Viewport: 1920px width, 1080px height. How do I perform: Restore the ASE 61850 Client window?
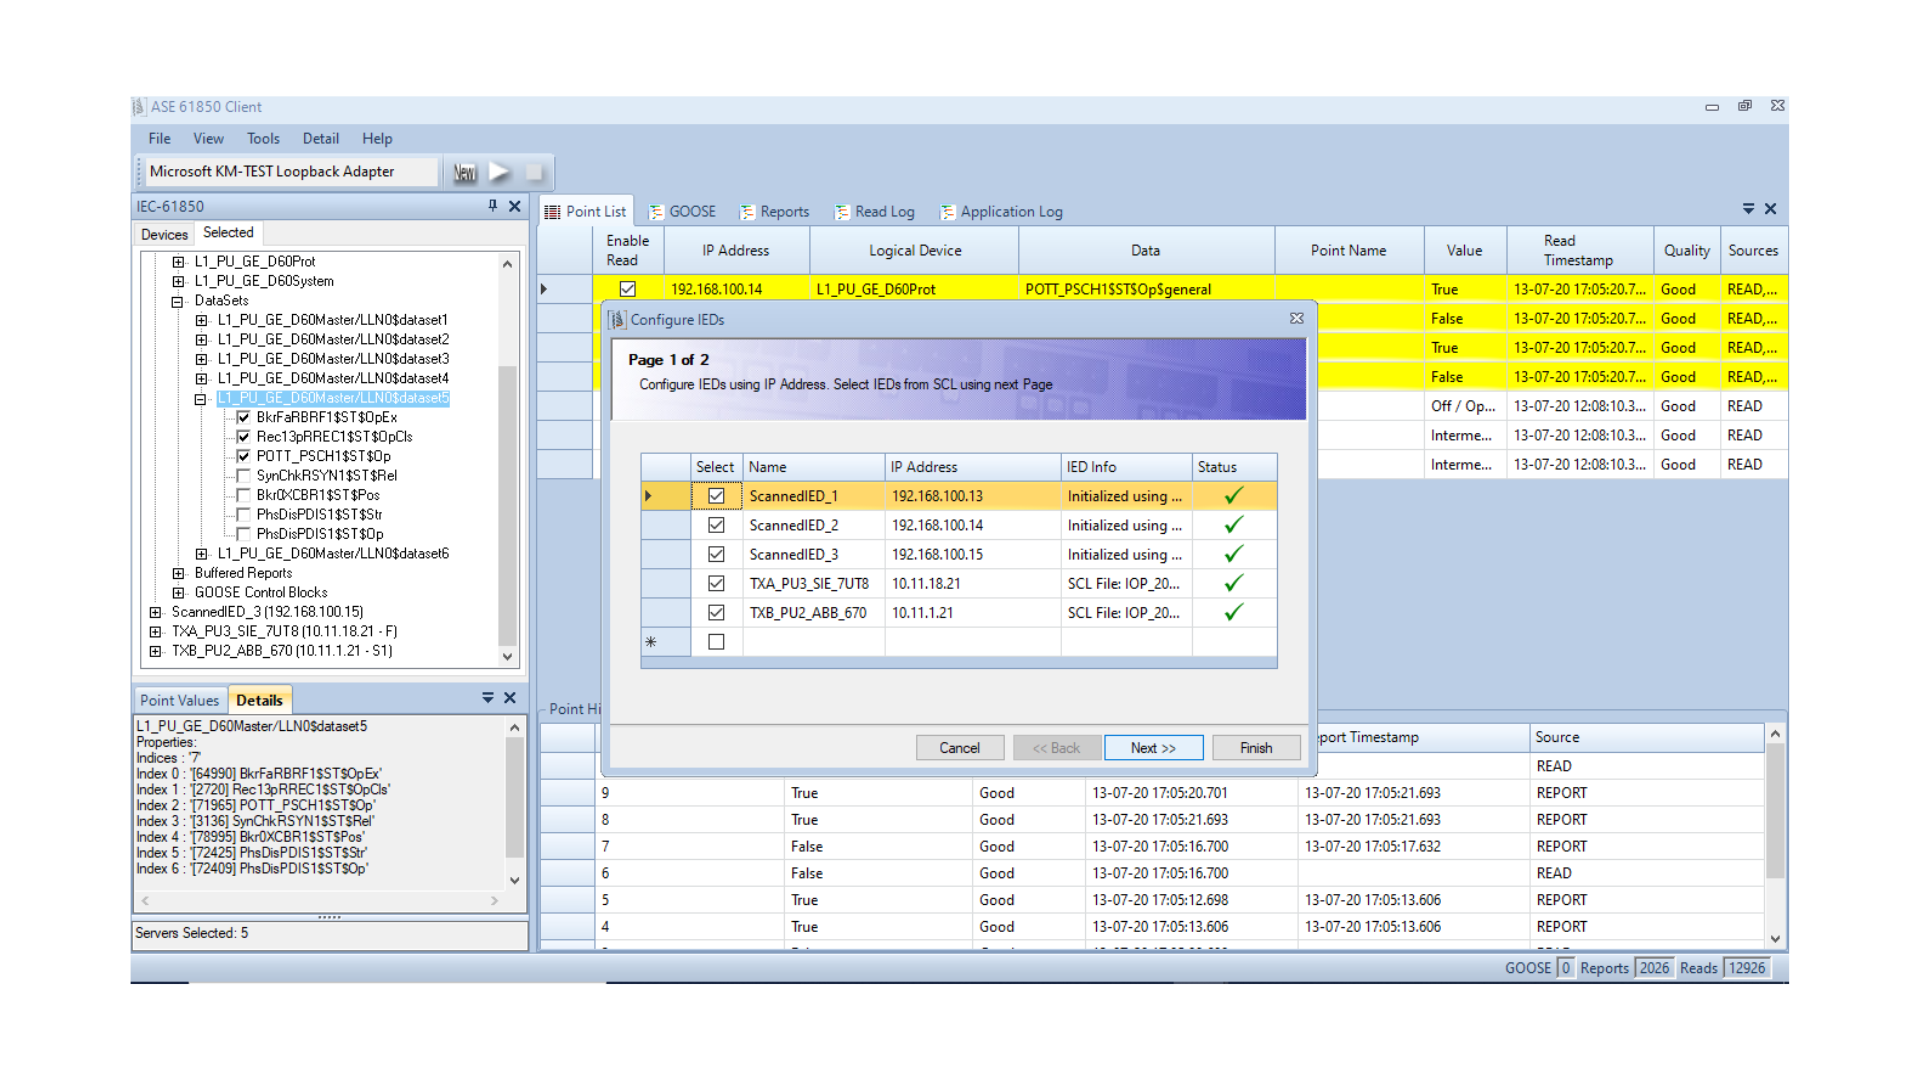[1745, 106]
